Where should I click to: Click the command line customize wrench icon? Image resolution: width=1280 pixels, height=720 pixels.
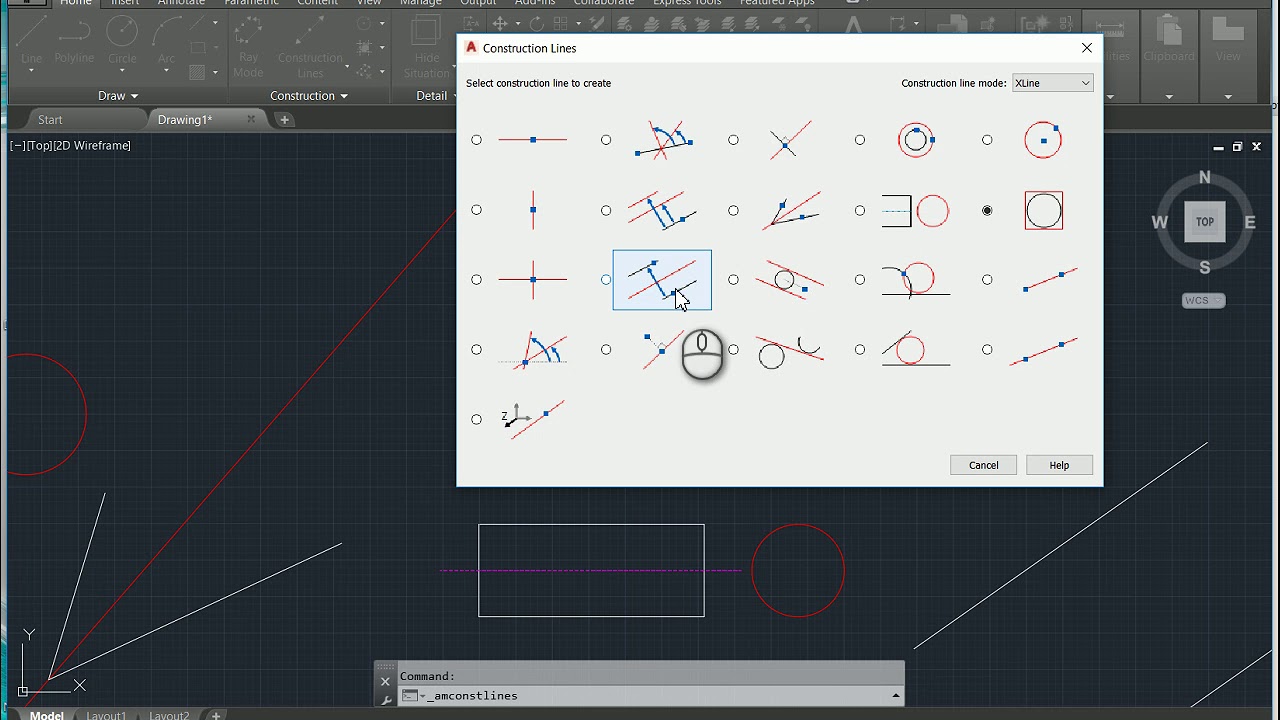tap(386, 700)
